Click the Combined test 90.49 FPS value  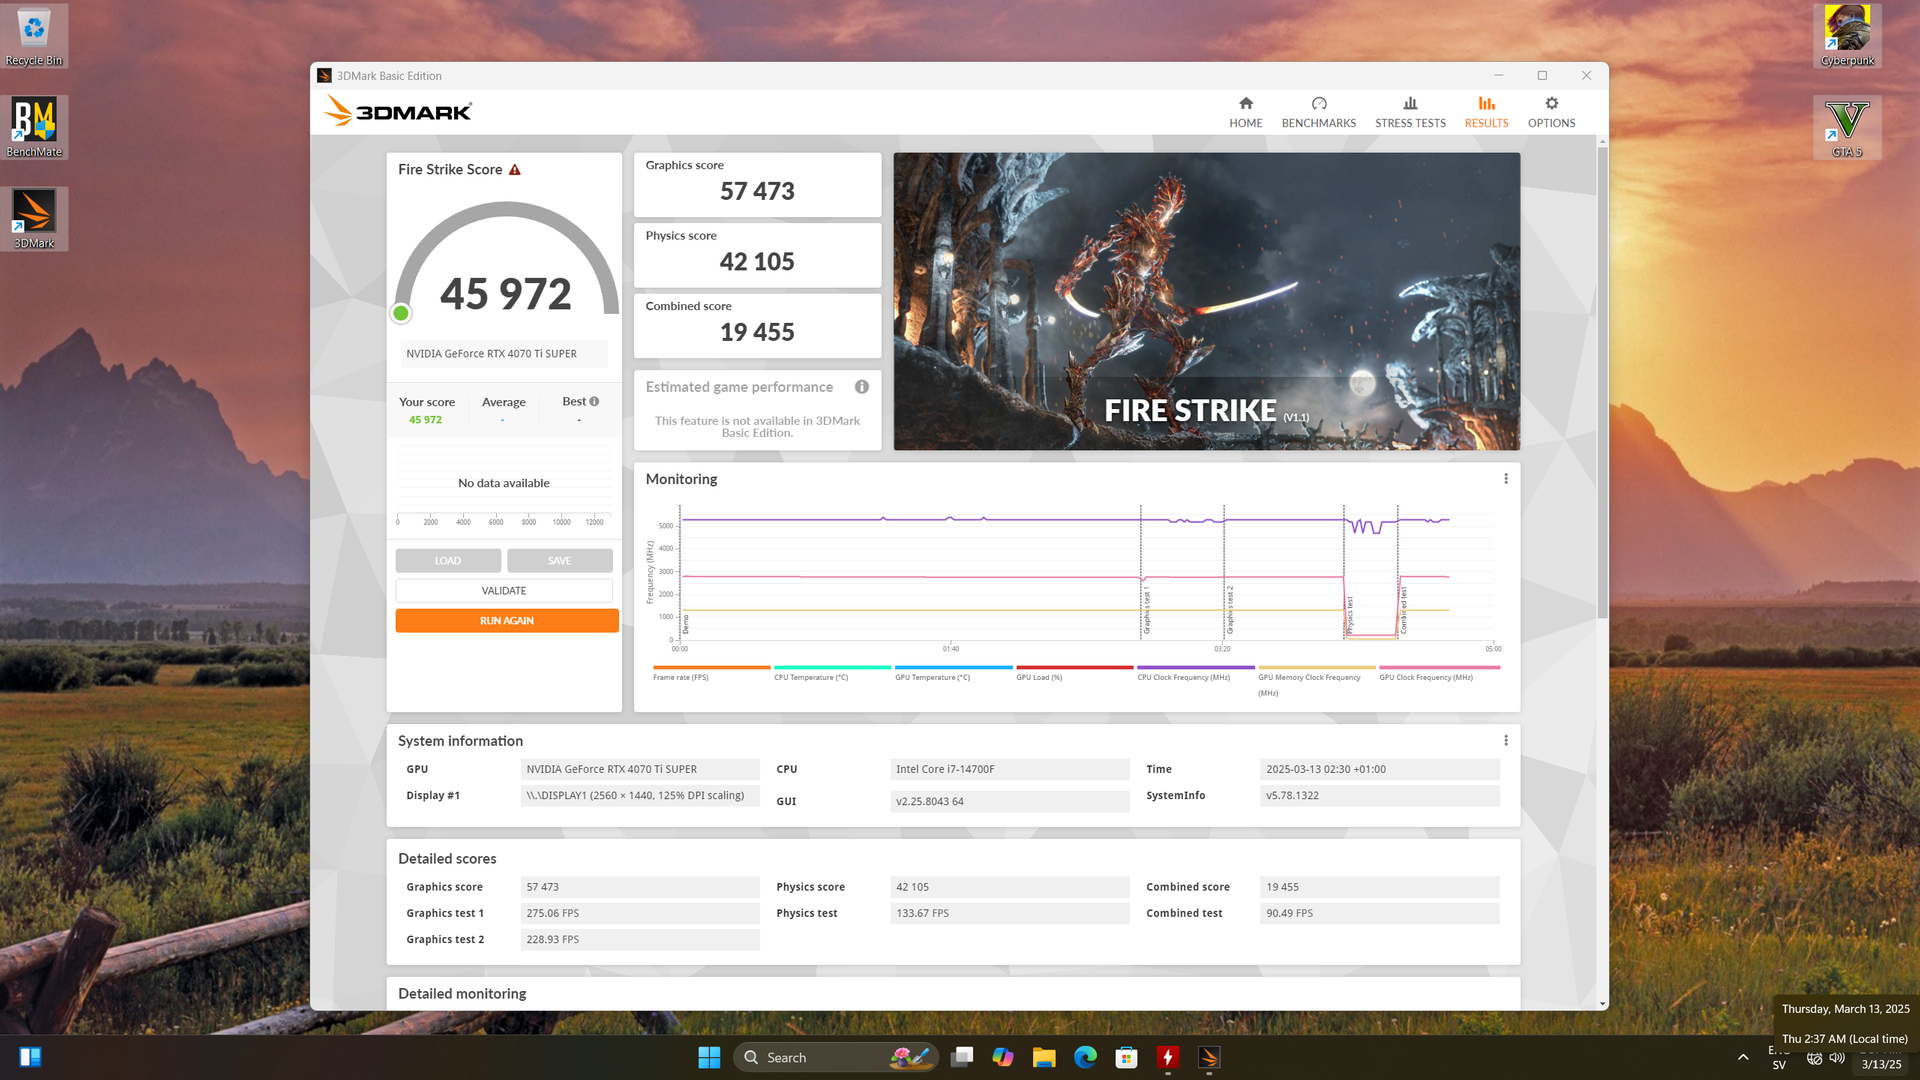click(x=1379, y=913)
